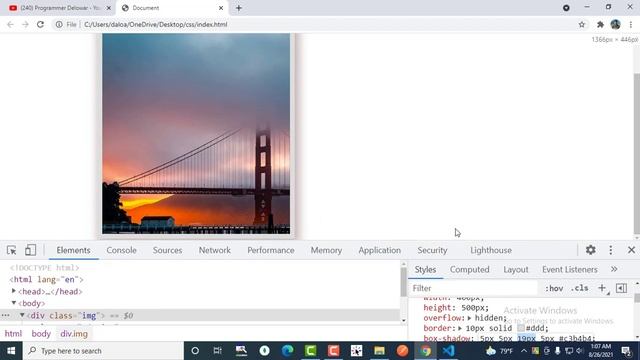
Task: Select the html lang="en" line
Action: coord(47,280)
